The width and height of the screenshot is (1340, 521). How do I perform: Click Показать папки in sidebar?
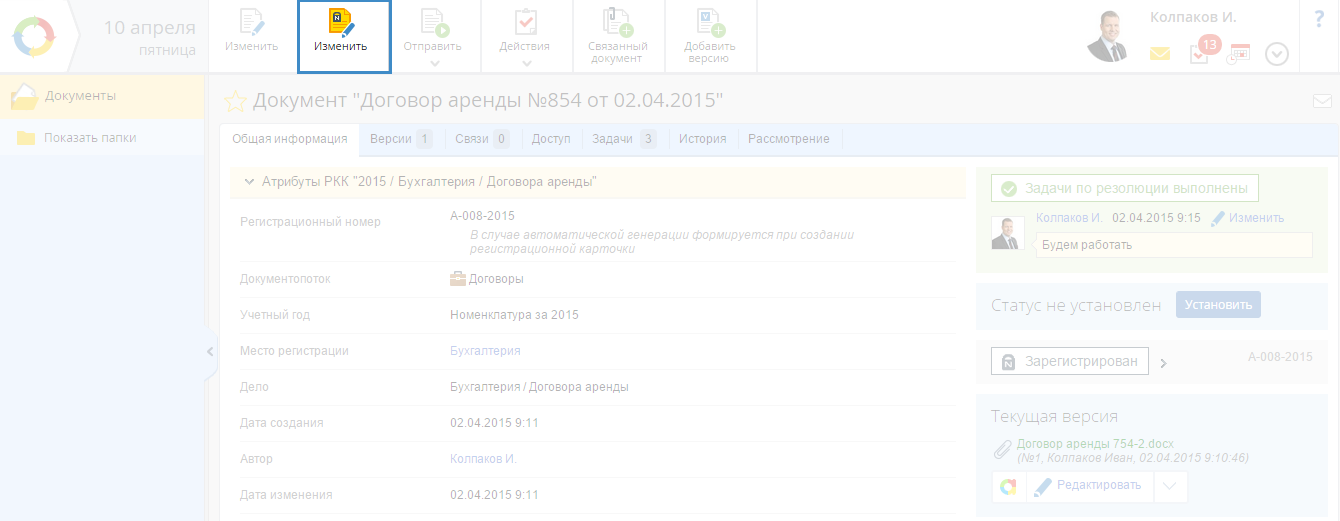tap(90, 138)
